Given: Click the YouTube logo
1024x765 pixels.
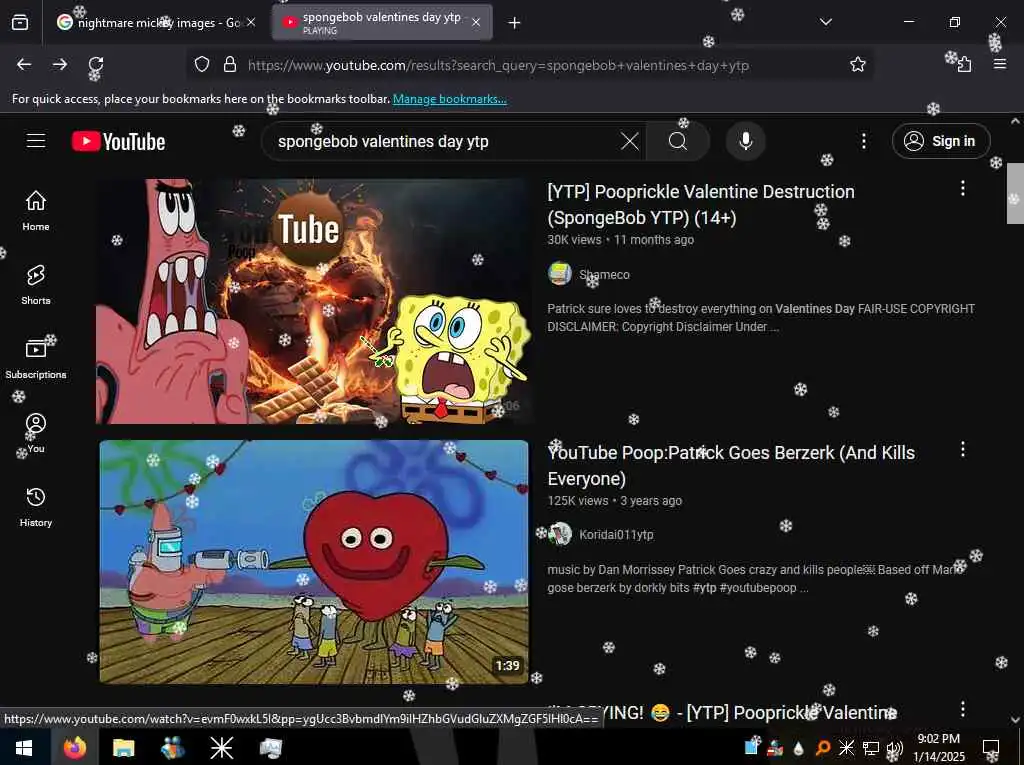Looking at the screenshot, I should (118, 141).
